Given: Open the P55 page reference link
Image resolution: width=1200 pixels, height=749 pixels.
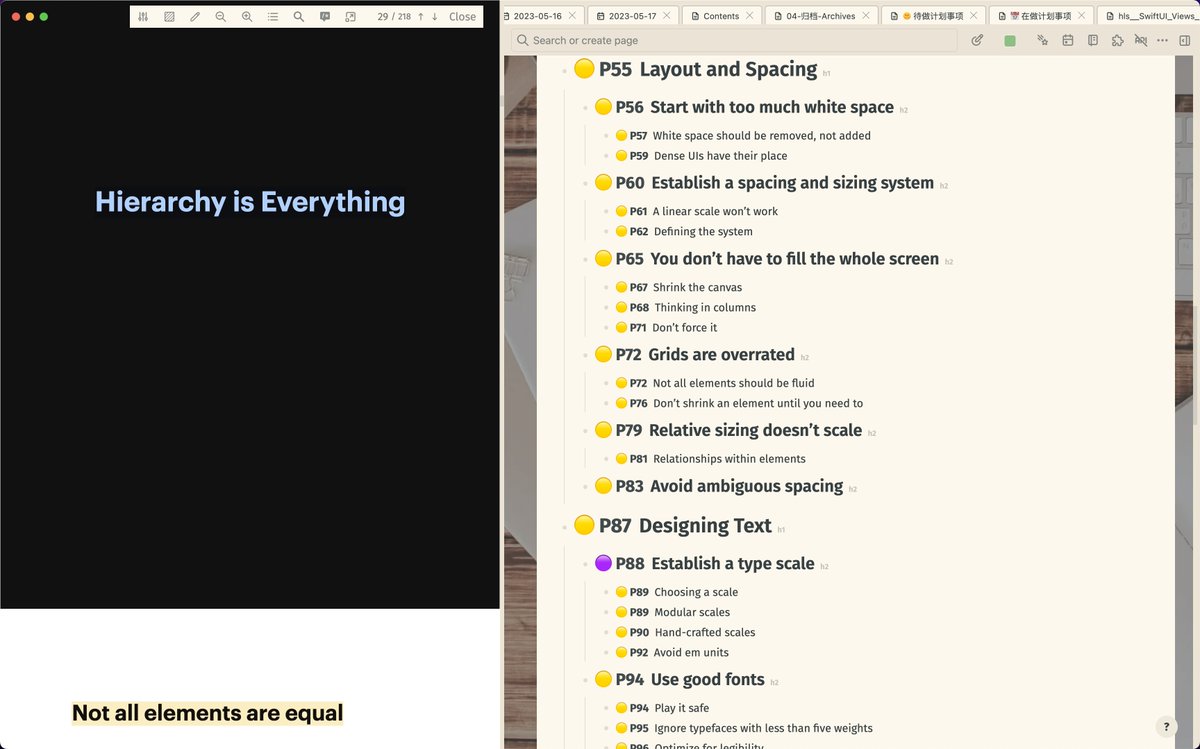Looking at the screenshot, I should [x=615, y=69].
